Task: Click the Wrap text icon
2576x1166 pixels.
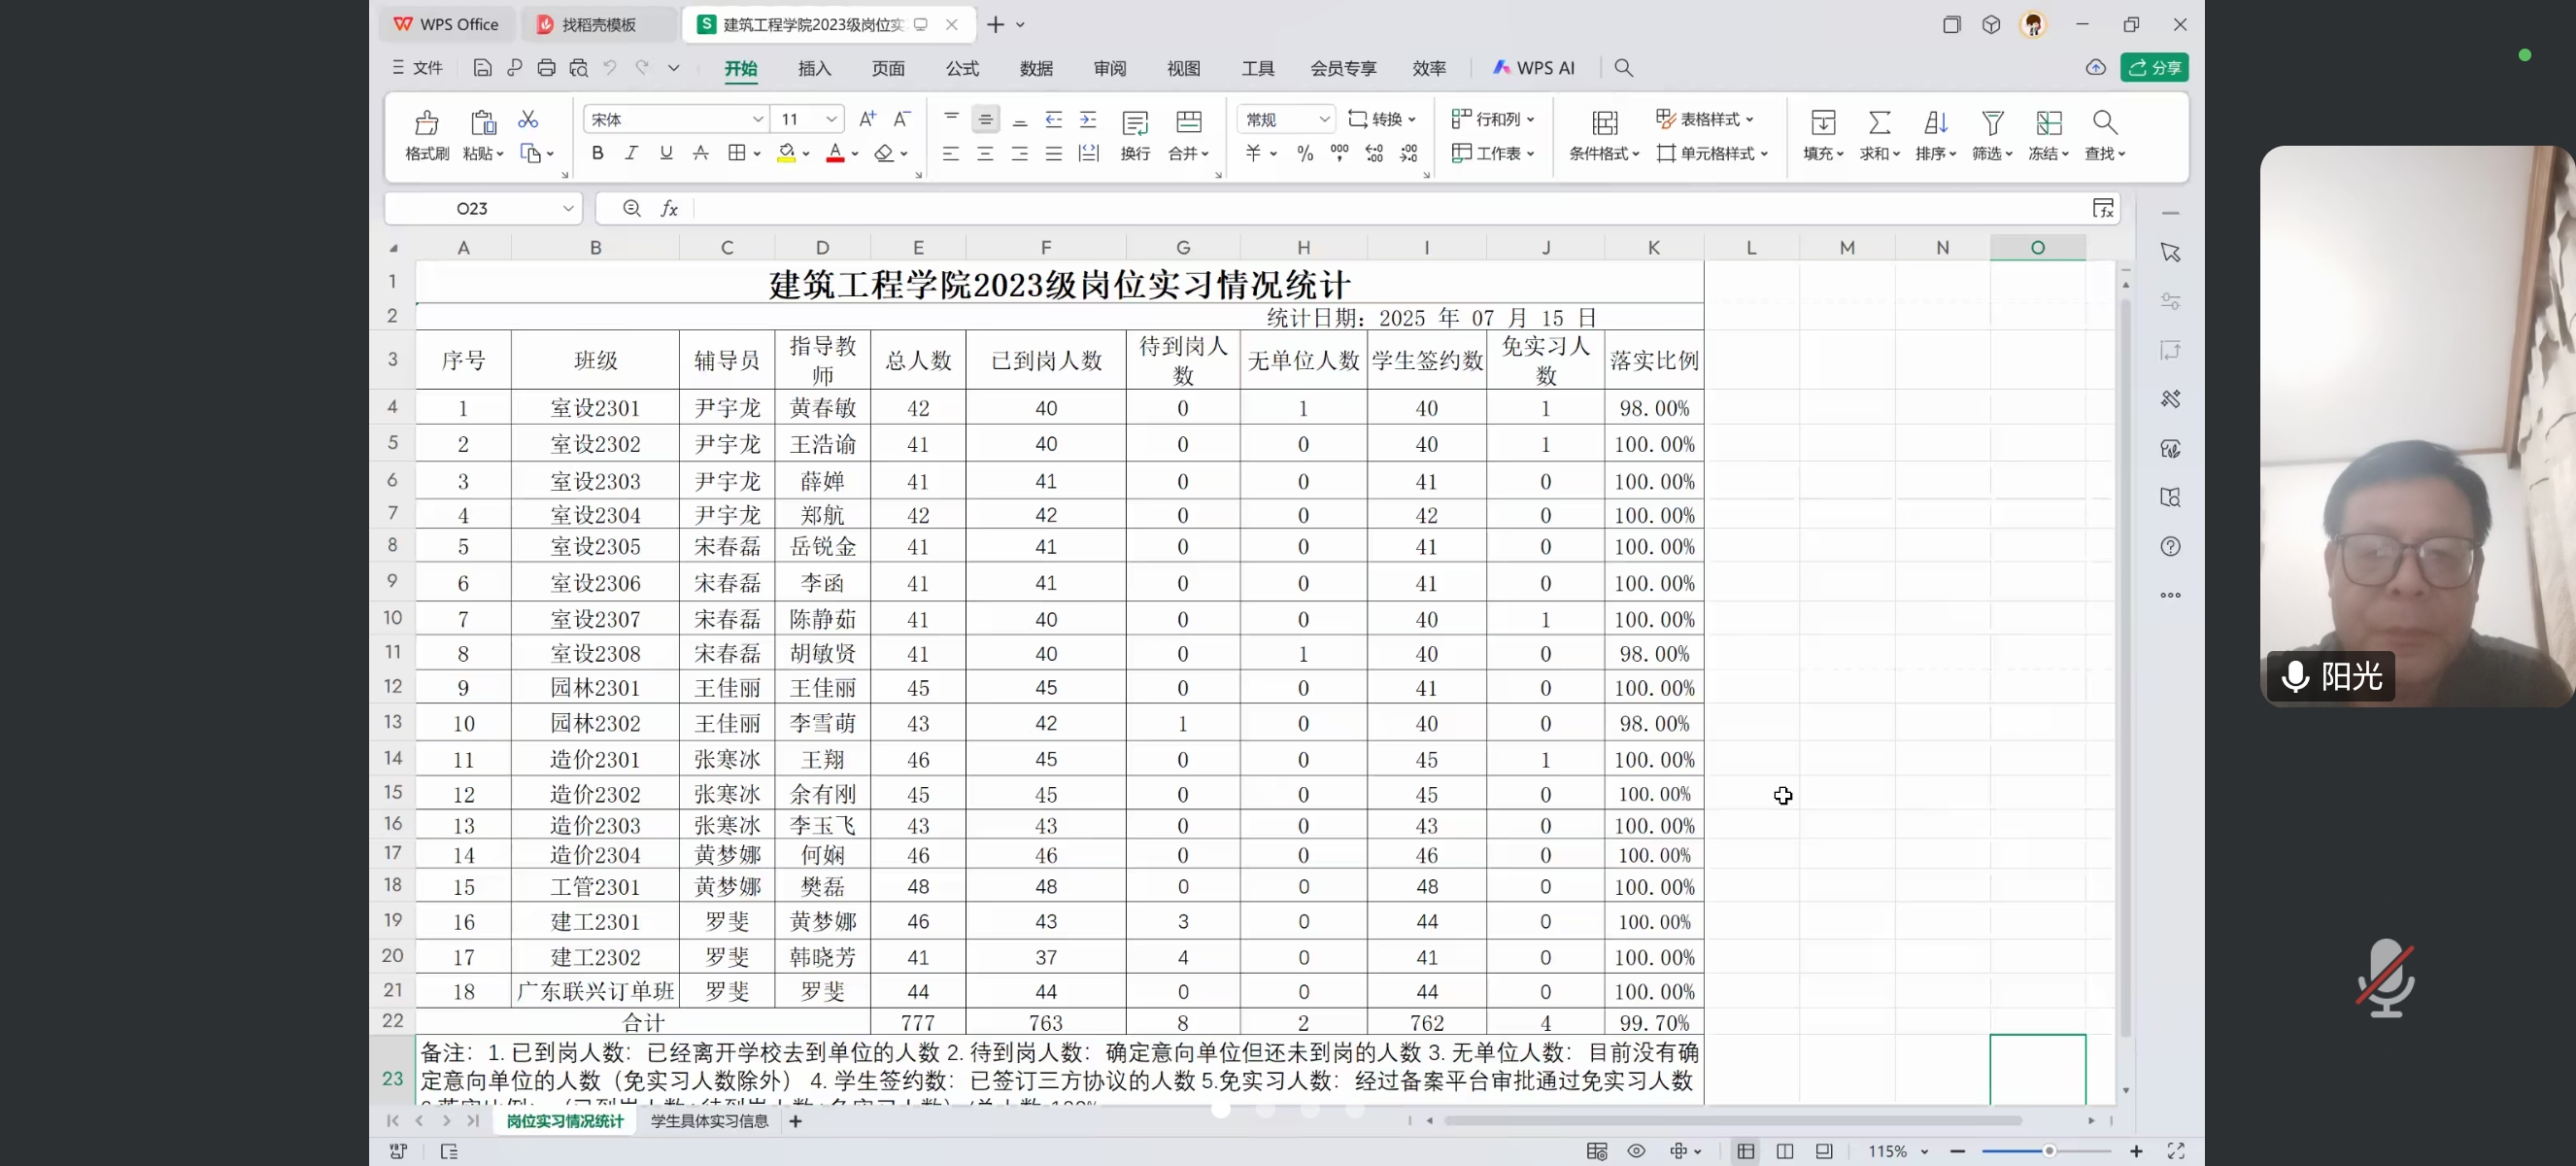Action: point(1135,123)
